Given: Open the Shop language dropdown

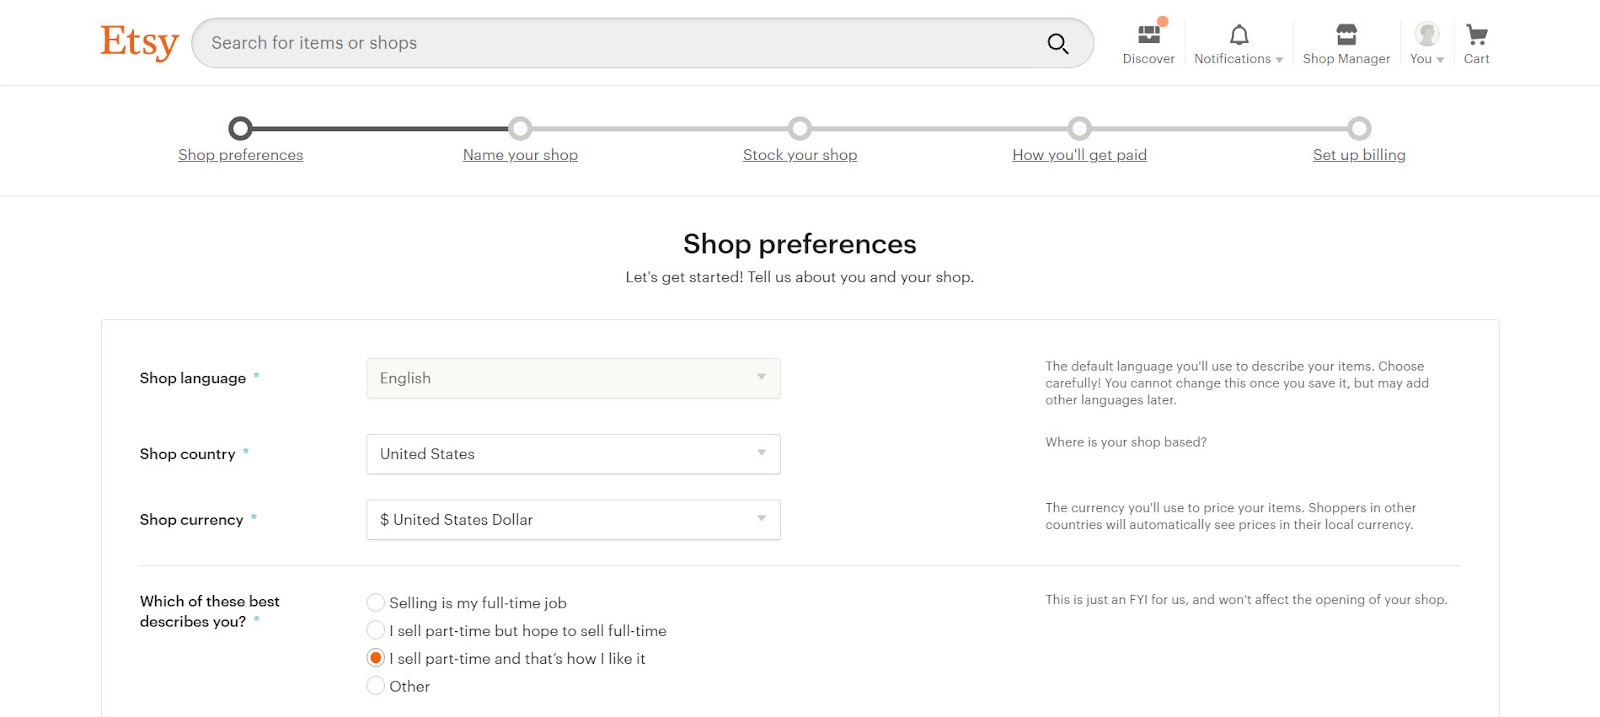Looking at the screenshot, I should (x=573, y=378).
